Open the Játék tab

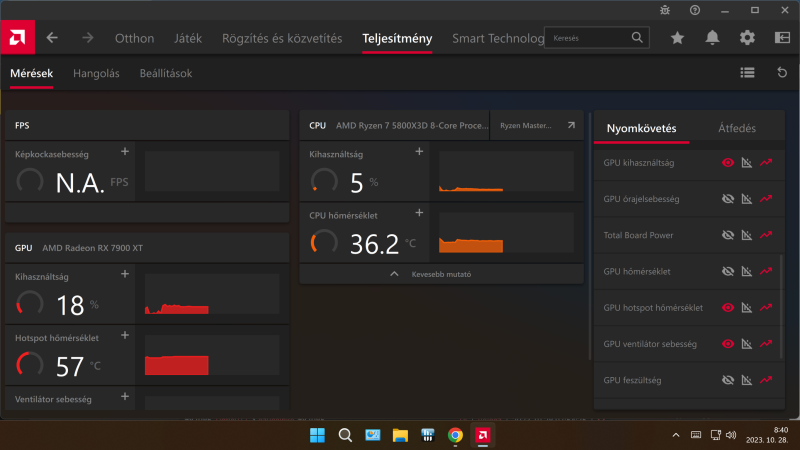pyautogui.click(x=188, y=38)
